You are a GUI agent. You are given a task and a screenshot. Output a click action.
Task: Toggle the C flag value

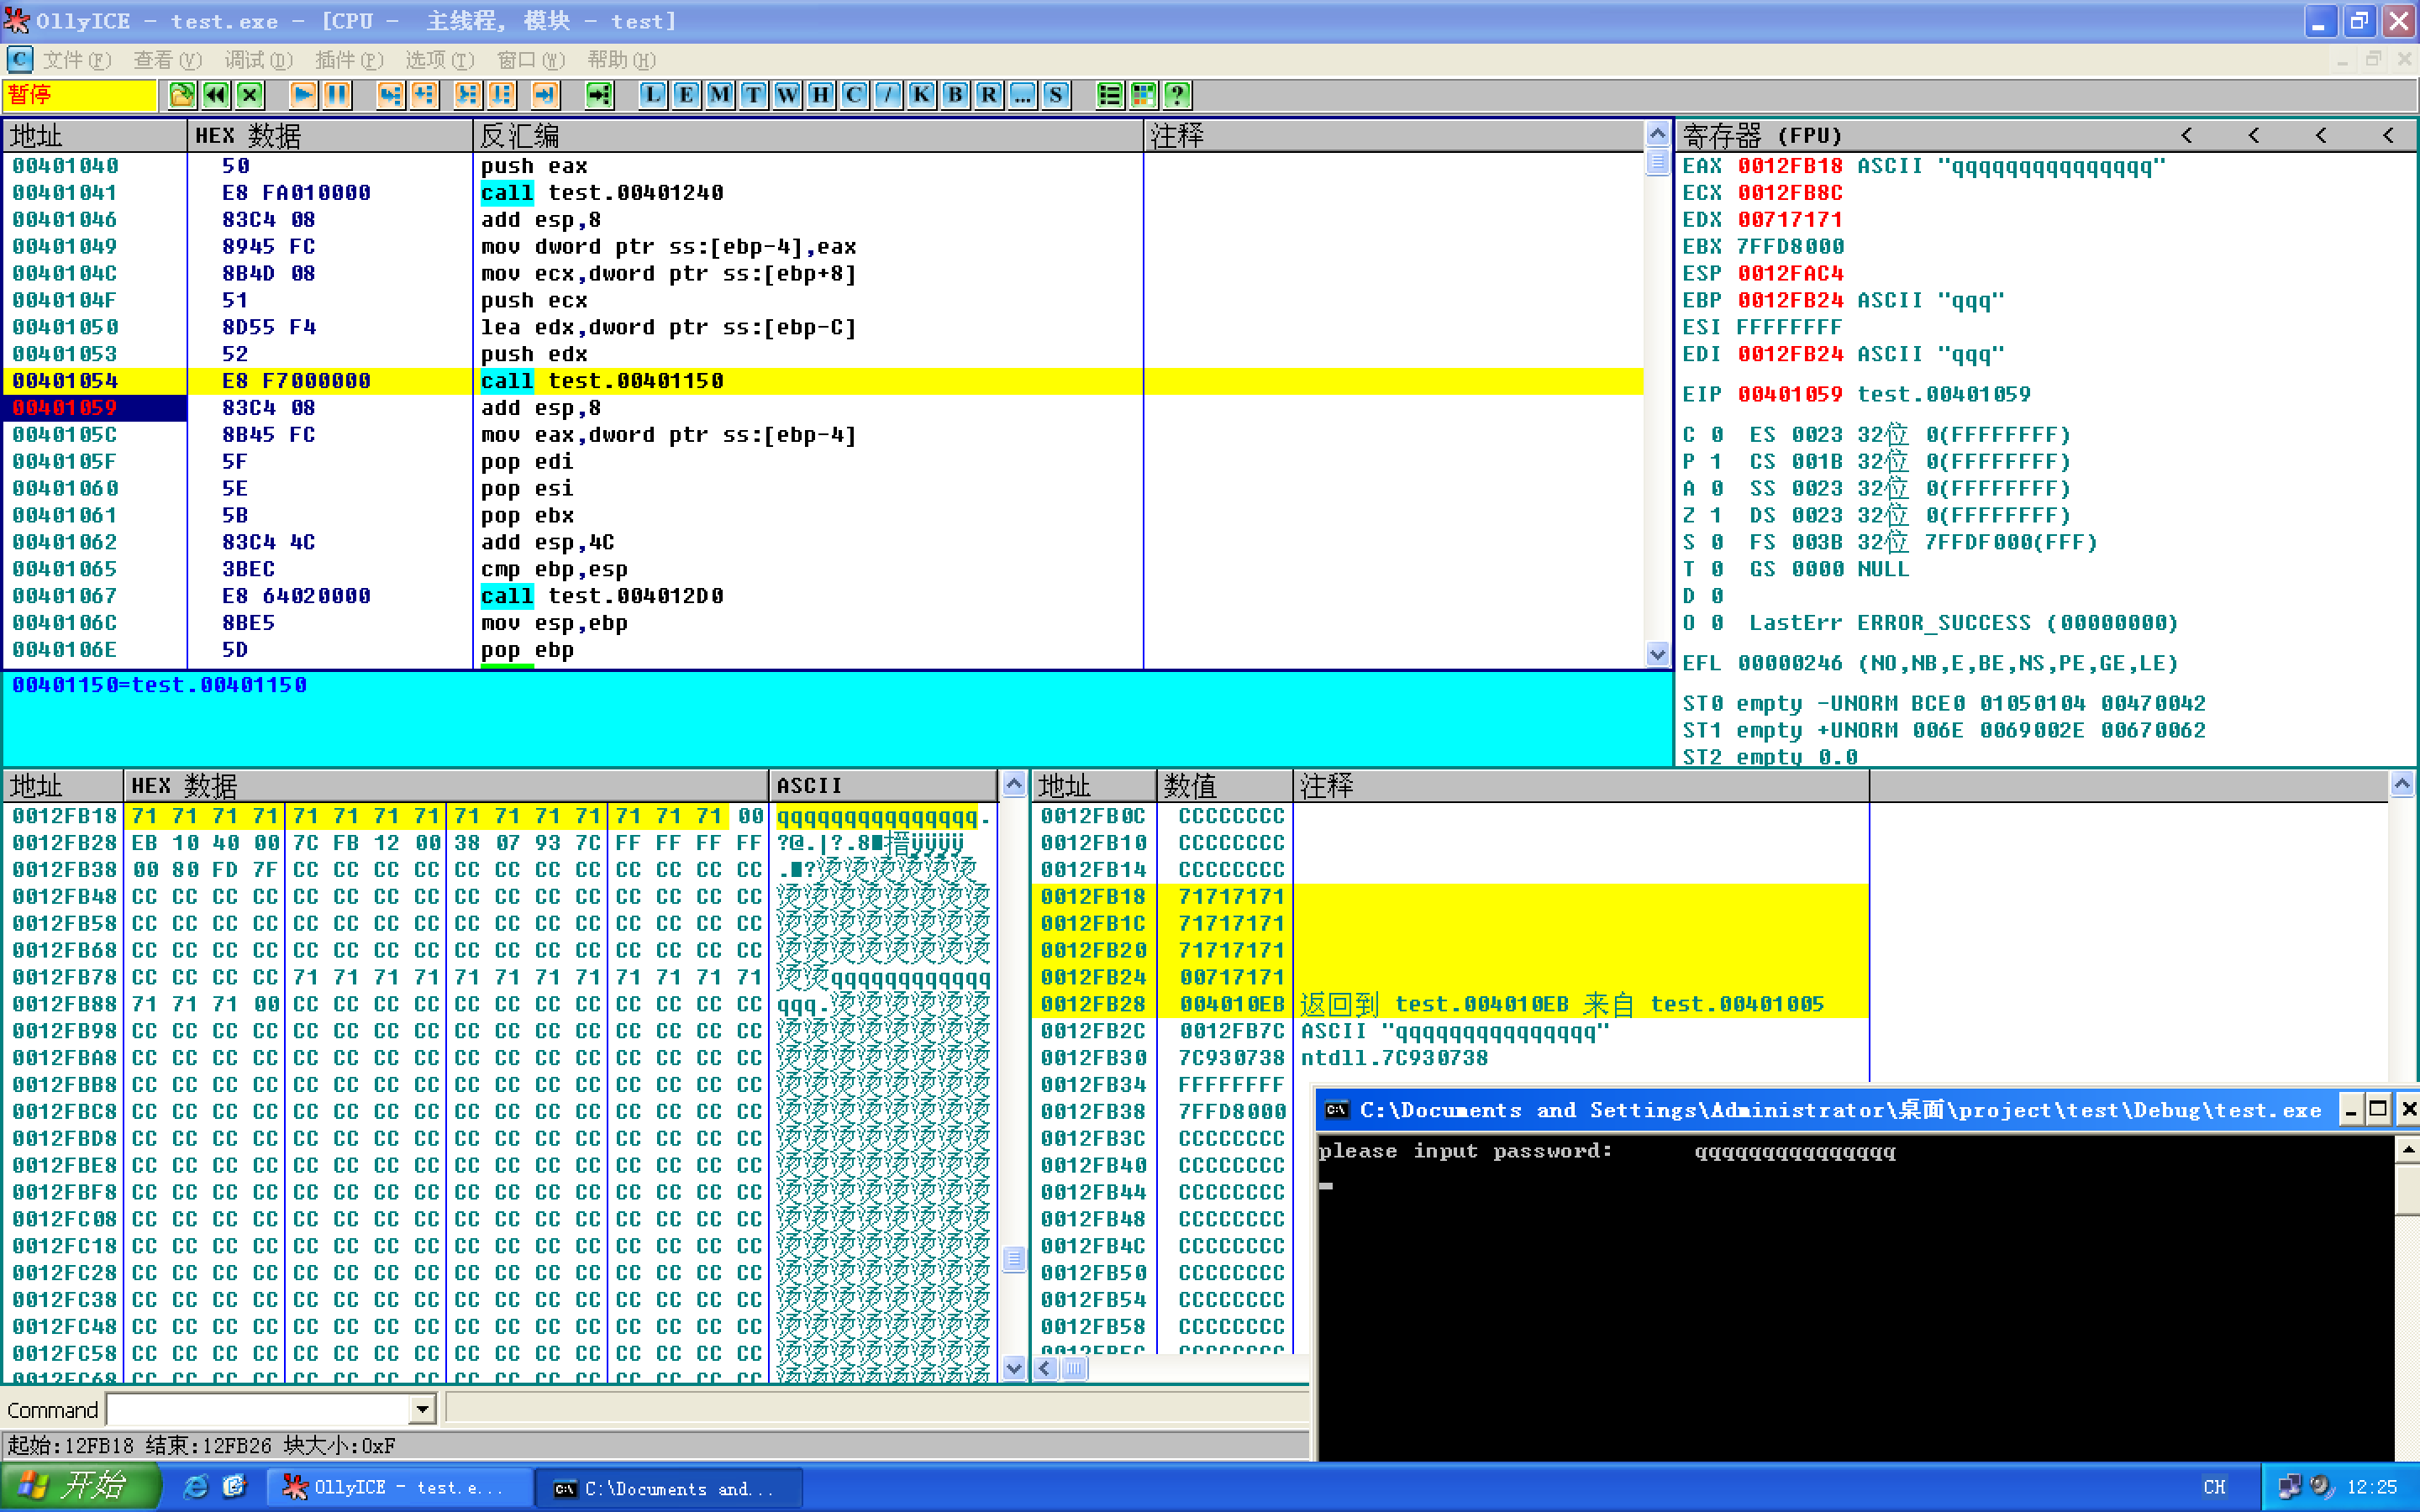coord(1716,435)
